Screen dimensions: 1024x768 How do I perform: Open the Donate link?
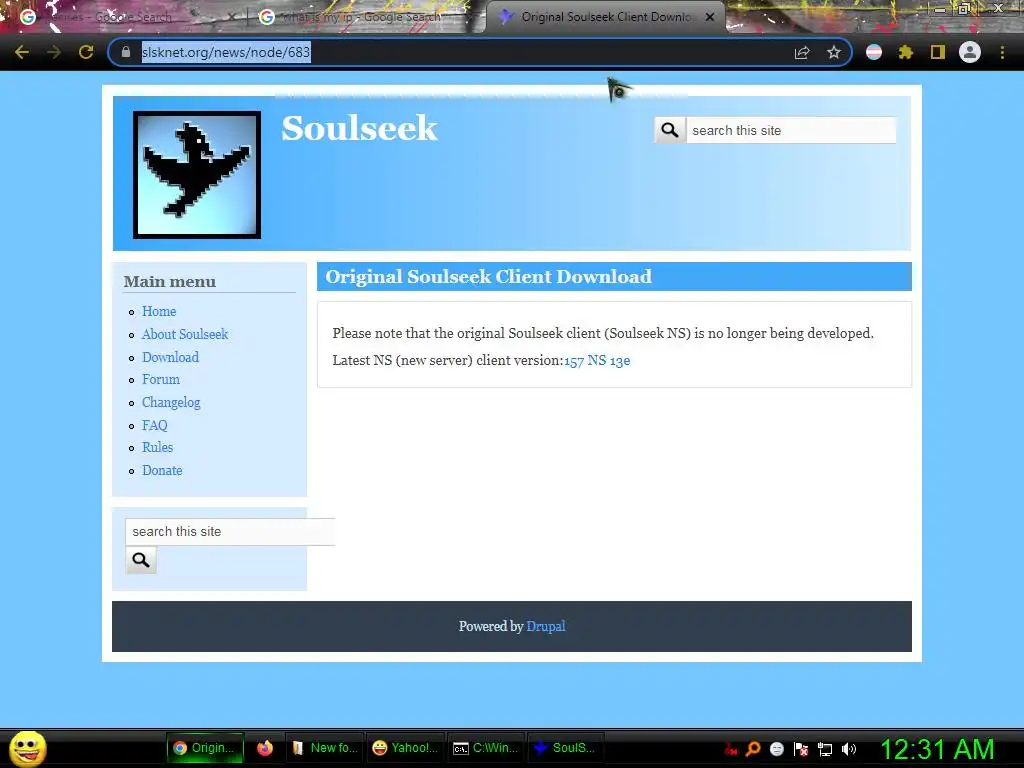(162, 470)
